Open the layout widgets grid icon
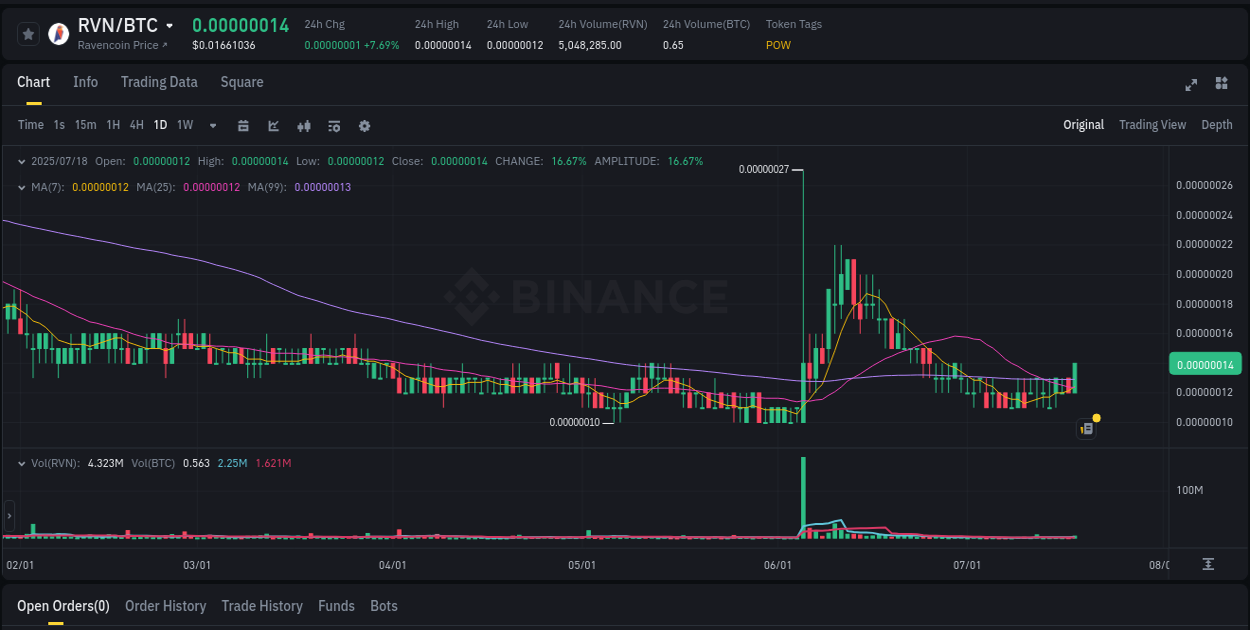The width and height of the screenshot is (1250, 630). pyautogui.click(x=1221, y=83)
